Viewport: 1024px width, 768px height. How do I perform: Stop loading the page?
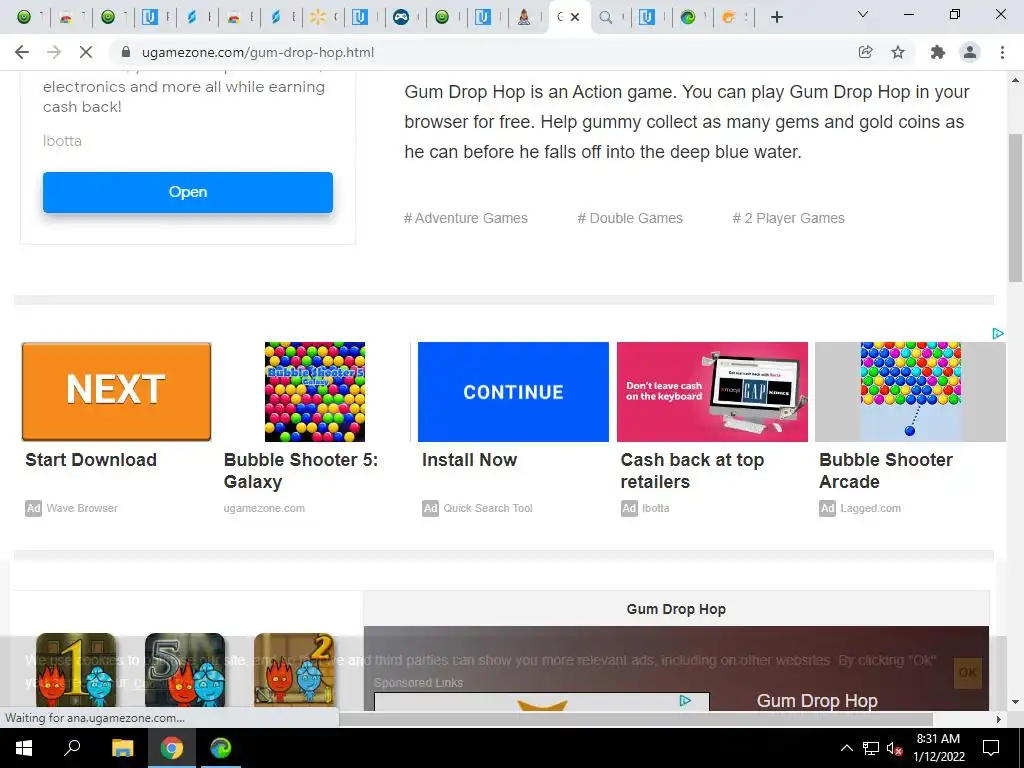(86, 52)
